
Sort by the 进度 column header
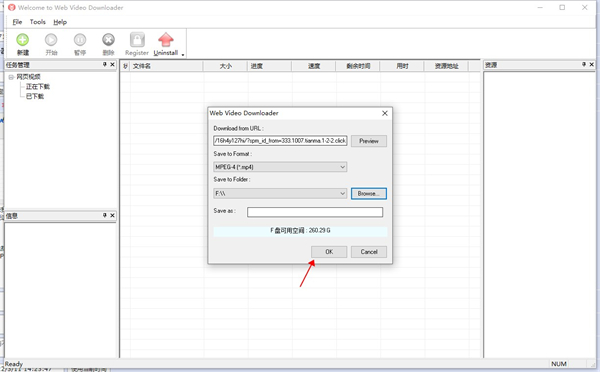tap(270, 66)
